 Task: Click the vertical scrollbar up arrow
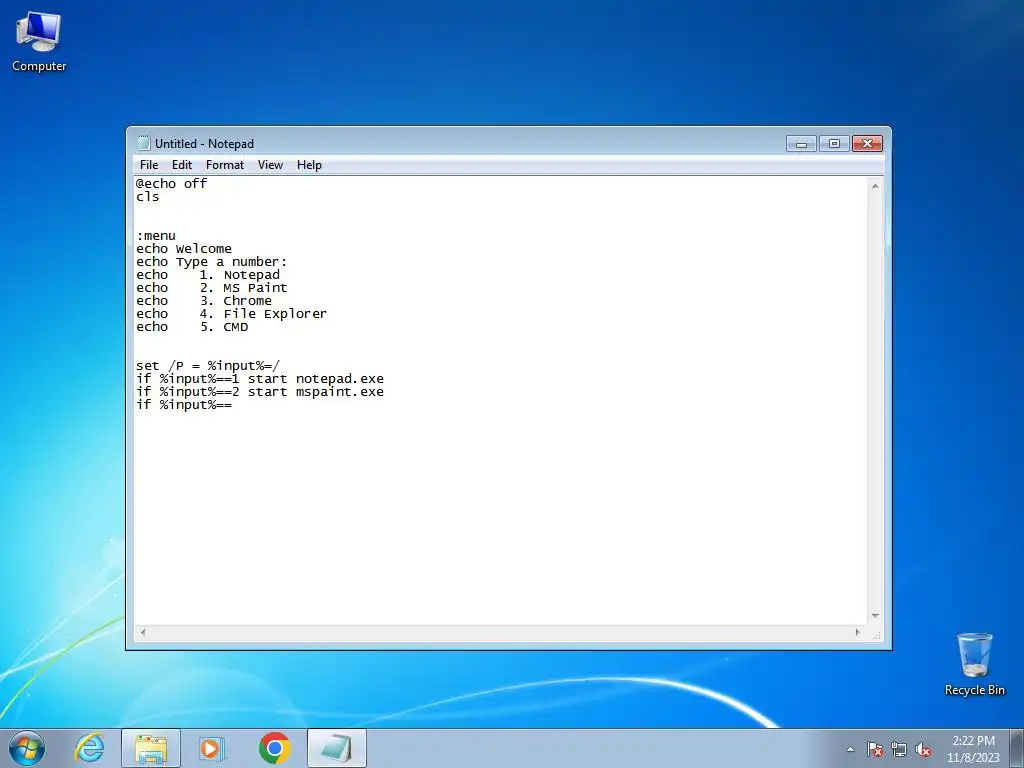point(875,186)
